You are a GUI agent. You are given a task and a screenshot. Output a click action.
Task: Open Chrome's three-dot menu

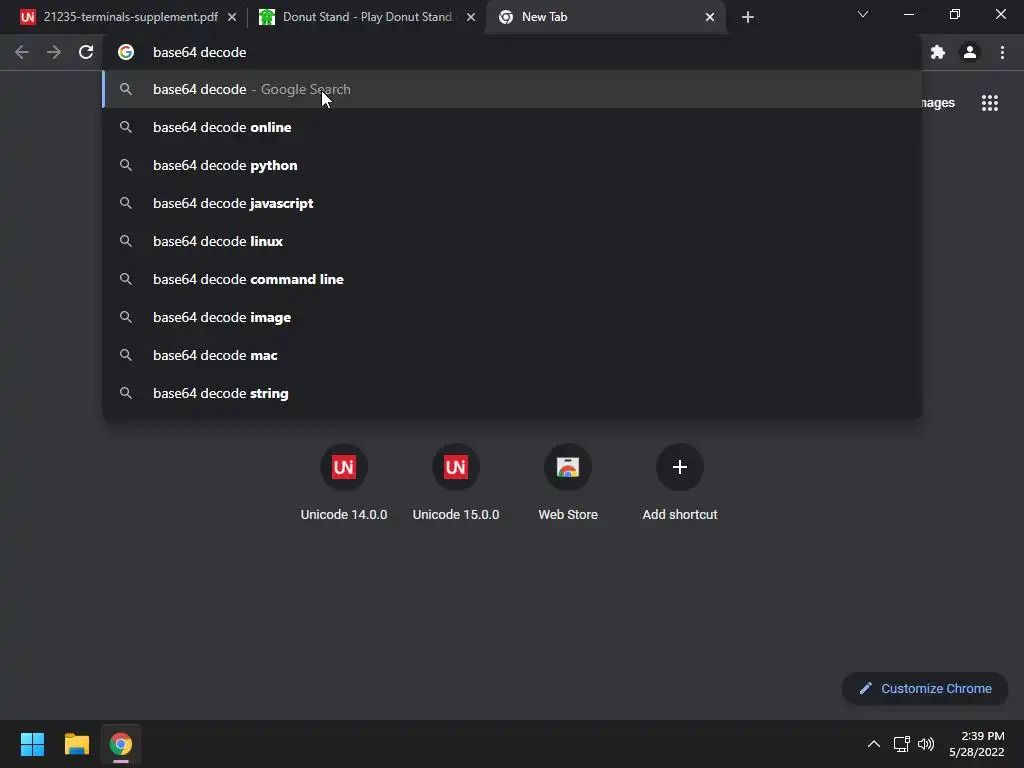click(1002, 52)
